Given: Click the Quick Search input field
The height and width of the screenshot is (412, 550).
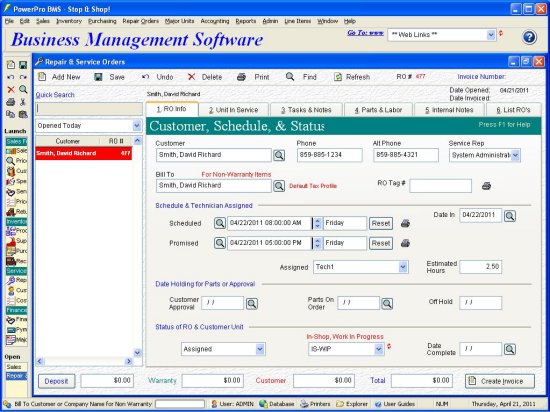Looking at the screenshot, I should click(x=89, y=109).
